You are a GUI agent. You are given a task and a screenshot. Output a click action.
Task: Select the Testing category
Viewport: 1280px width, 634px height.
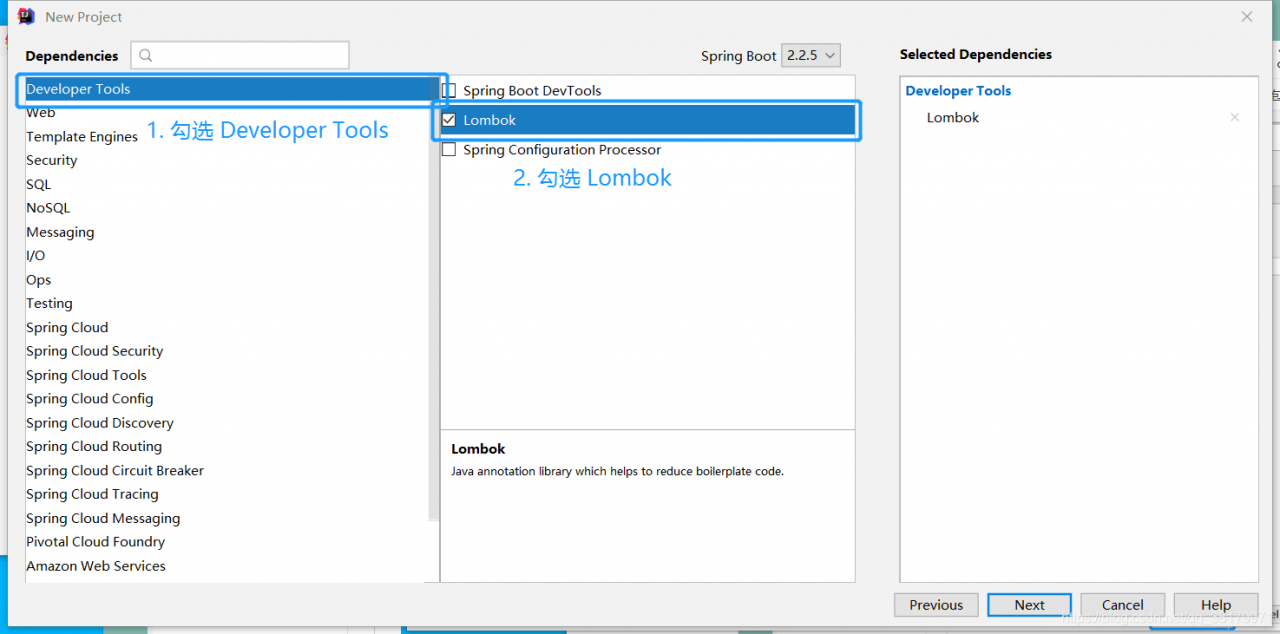(49, 303)
